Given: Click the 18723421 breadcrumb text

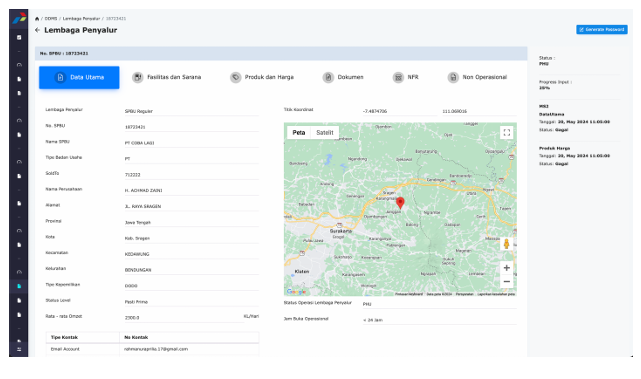Looking at the screenshot, I should (x=116, y=19).
